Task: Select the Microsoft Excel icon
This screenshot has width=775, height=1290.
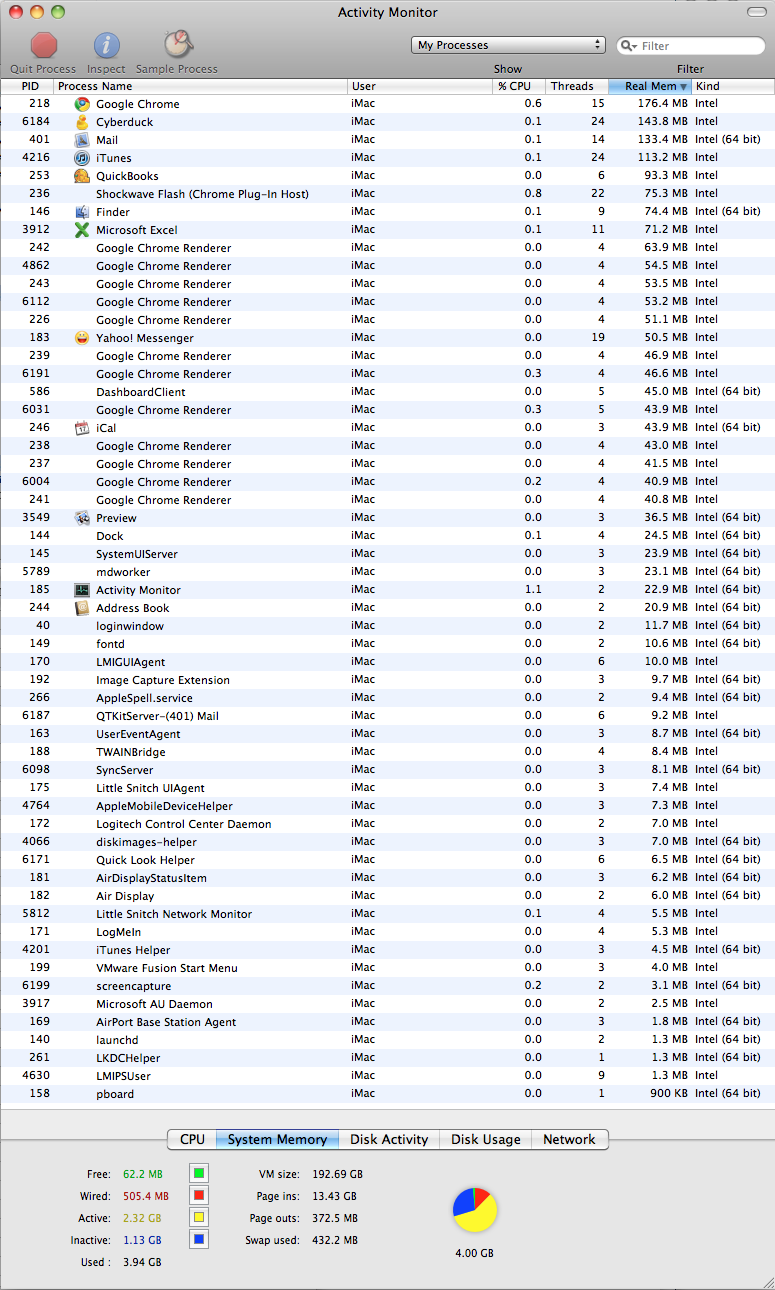Action: [x=82, y=230]
